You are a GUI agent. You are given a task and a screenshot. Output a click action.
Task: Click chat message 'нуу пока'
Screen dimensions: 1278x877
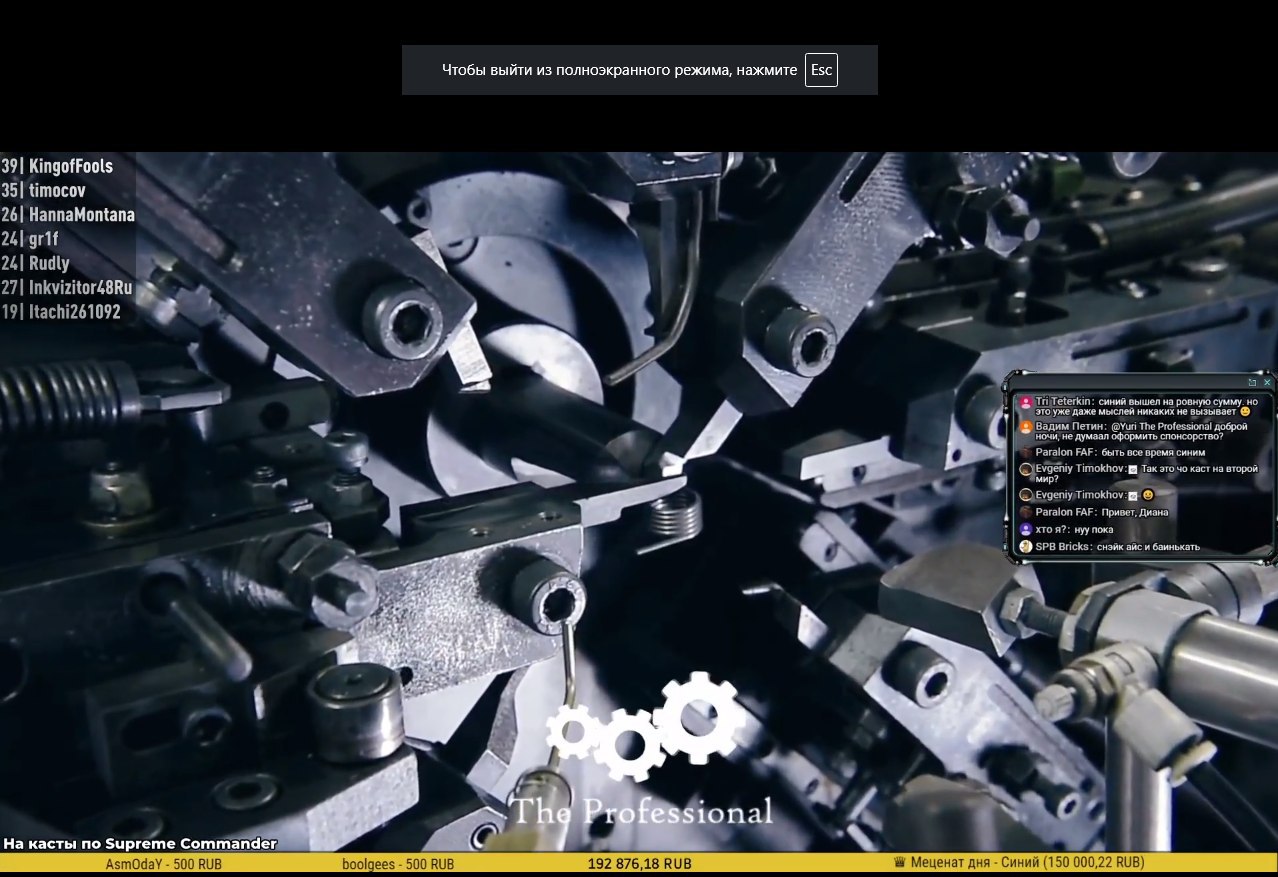[x=1093, y=530]
